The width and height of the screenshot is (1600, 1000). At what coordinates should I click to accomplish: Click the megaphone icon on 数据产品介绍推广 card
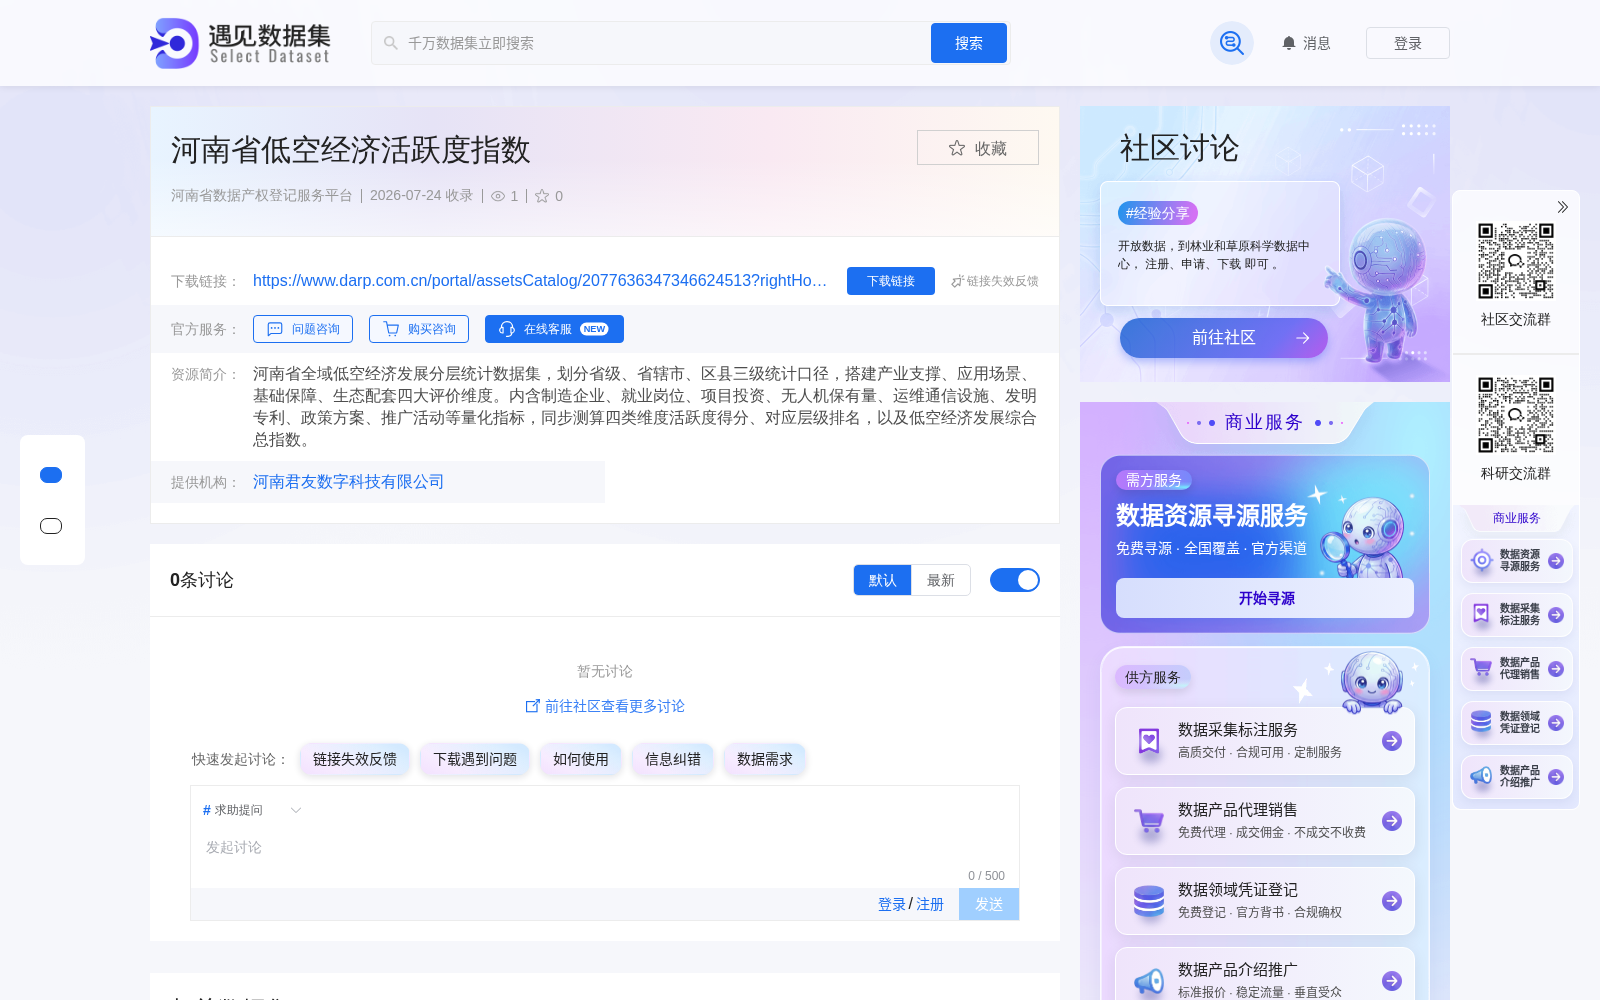click(1149, 982)
